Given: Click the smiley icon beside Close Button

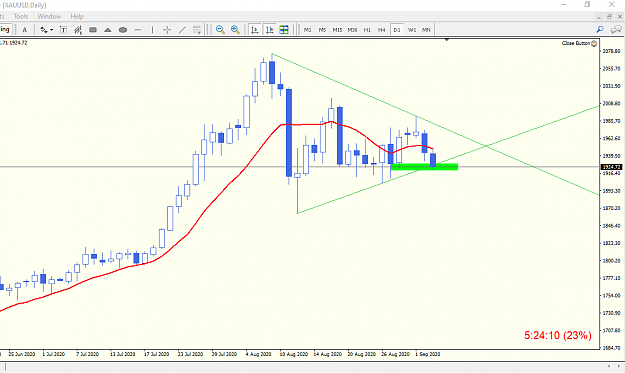Looking at the screenshot, I should (x=594, y=43).
